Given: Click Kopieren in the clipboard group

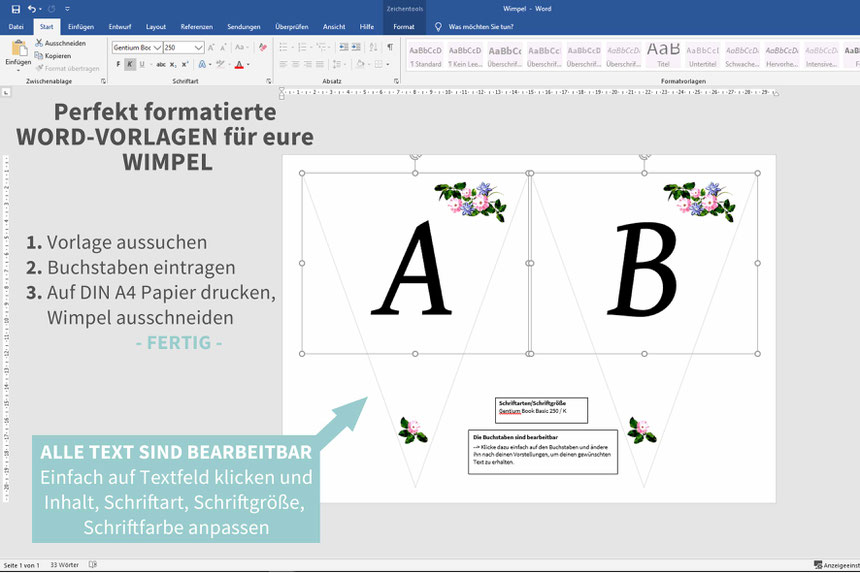Looking at the screenshot, I should tap(53, 55).
